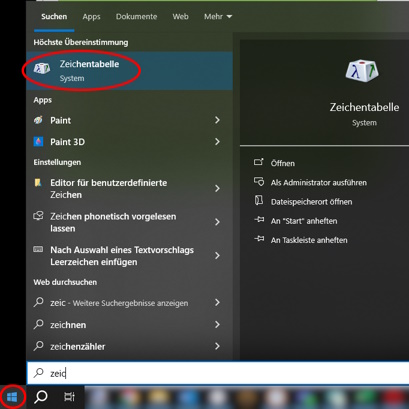Click An "Start" anheften
Image resolution: width=409 pixels, height=409 pixels.
tap(304, 221)
